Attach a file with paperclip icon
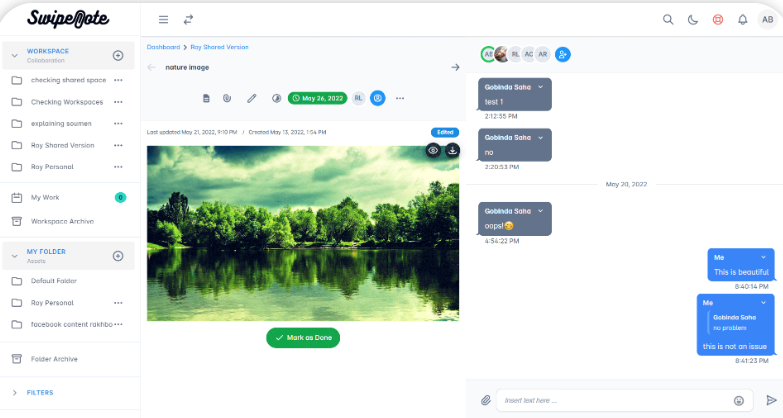Image resolution: width=783 pixels, height=418 pixels. coord(486,401)
